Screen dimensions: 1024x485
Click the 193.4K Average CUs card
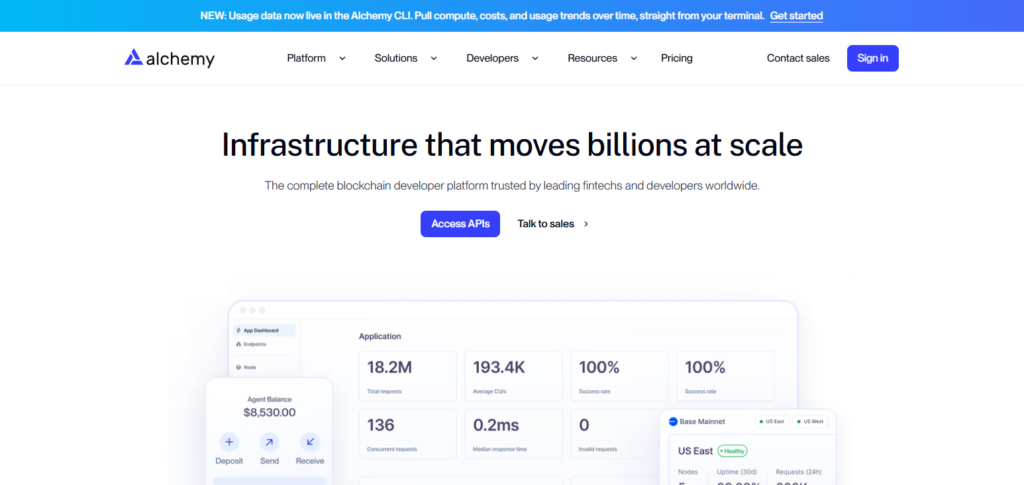click(x=513, y=376)
